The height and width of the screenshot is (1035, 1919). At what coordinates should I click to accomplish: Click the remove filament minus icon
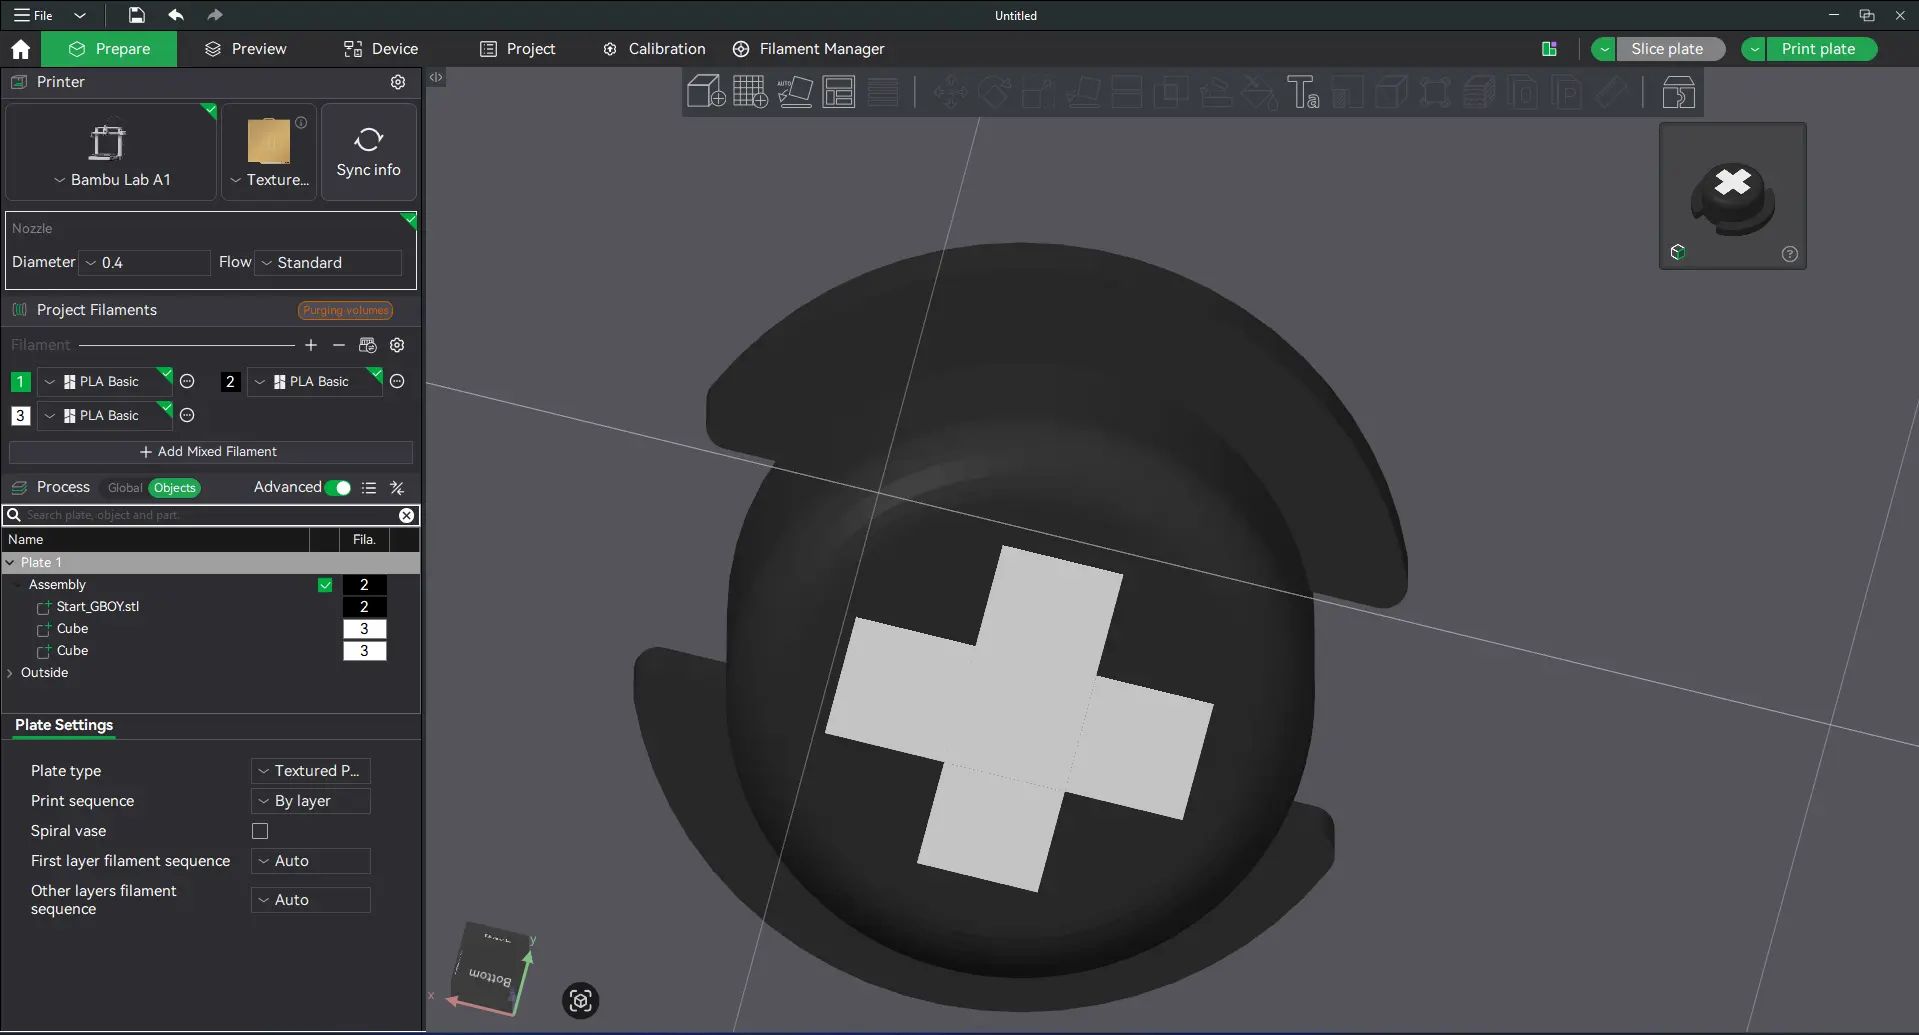click(339, 345)
